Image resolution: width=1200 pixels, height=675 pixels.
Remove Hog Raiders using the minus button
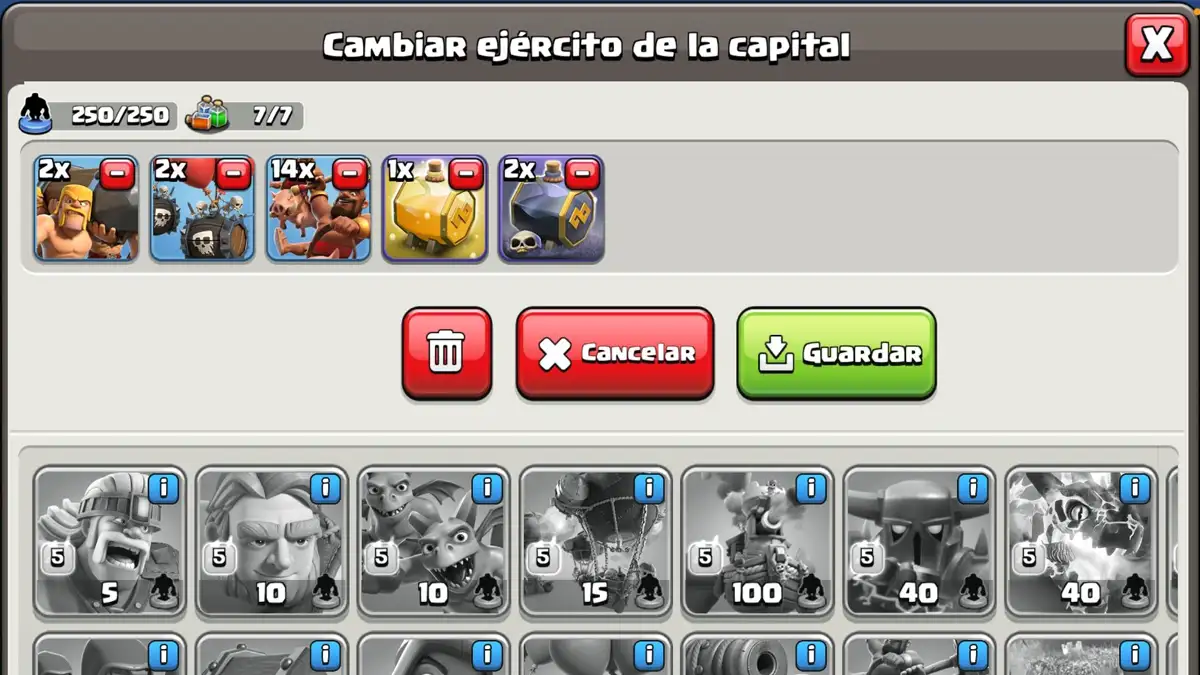[350, 174]
